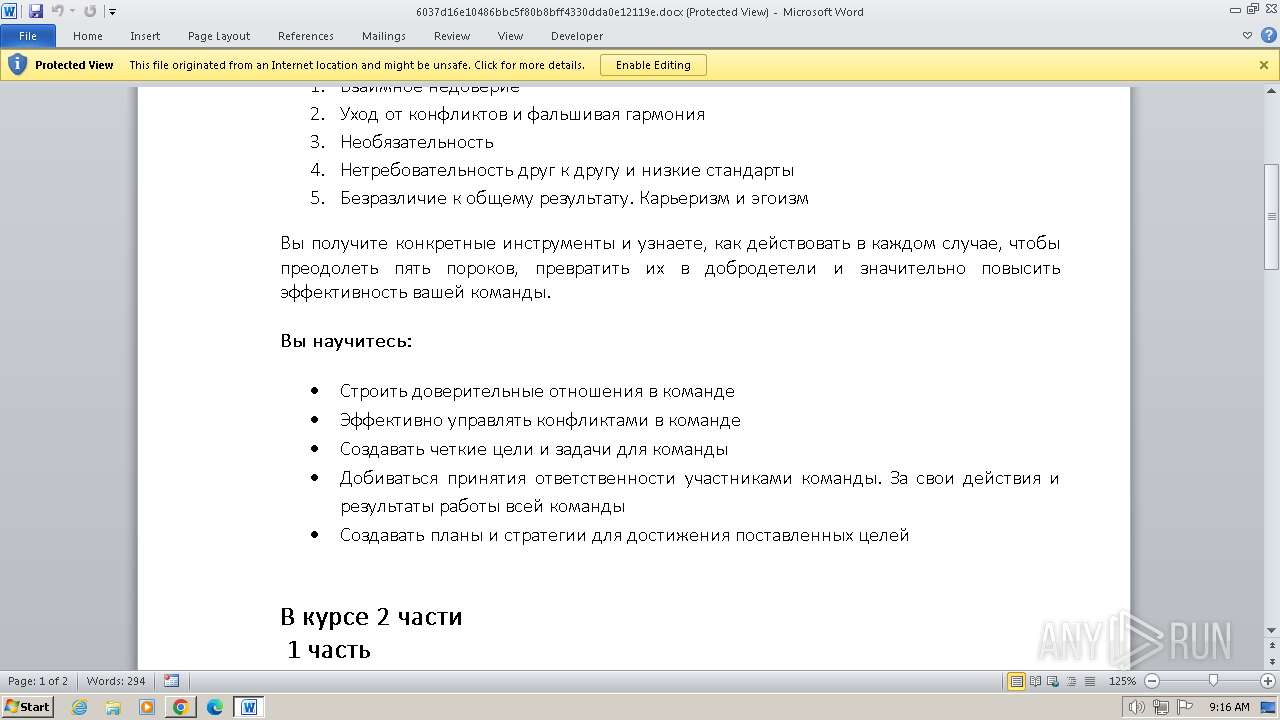The height and width of the screenshot is (720, 1280).
Task: Click the Zoom In plus button
Action: [1267, 681]
